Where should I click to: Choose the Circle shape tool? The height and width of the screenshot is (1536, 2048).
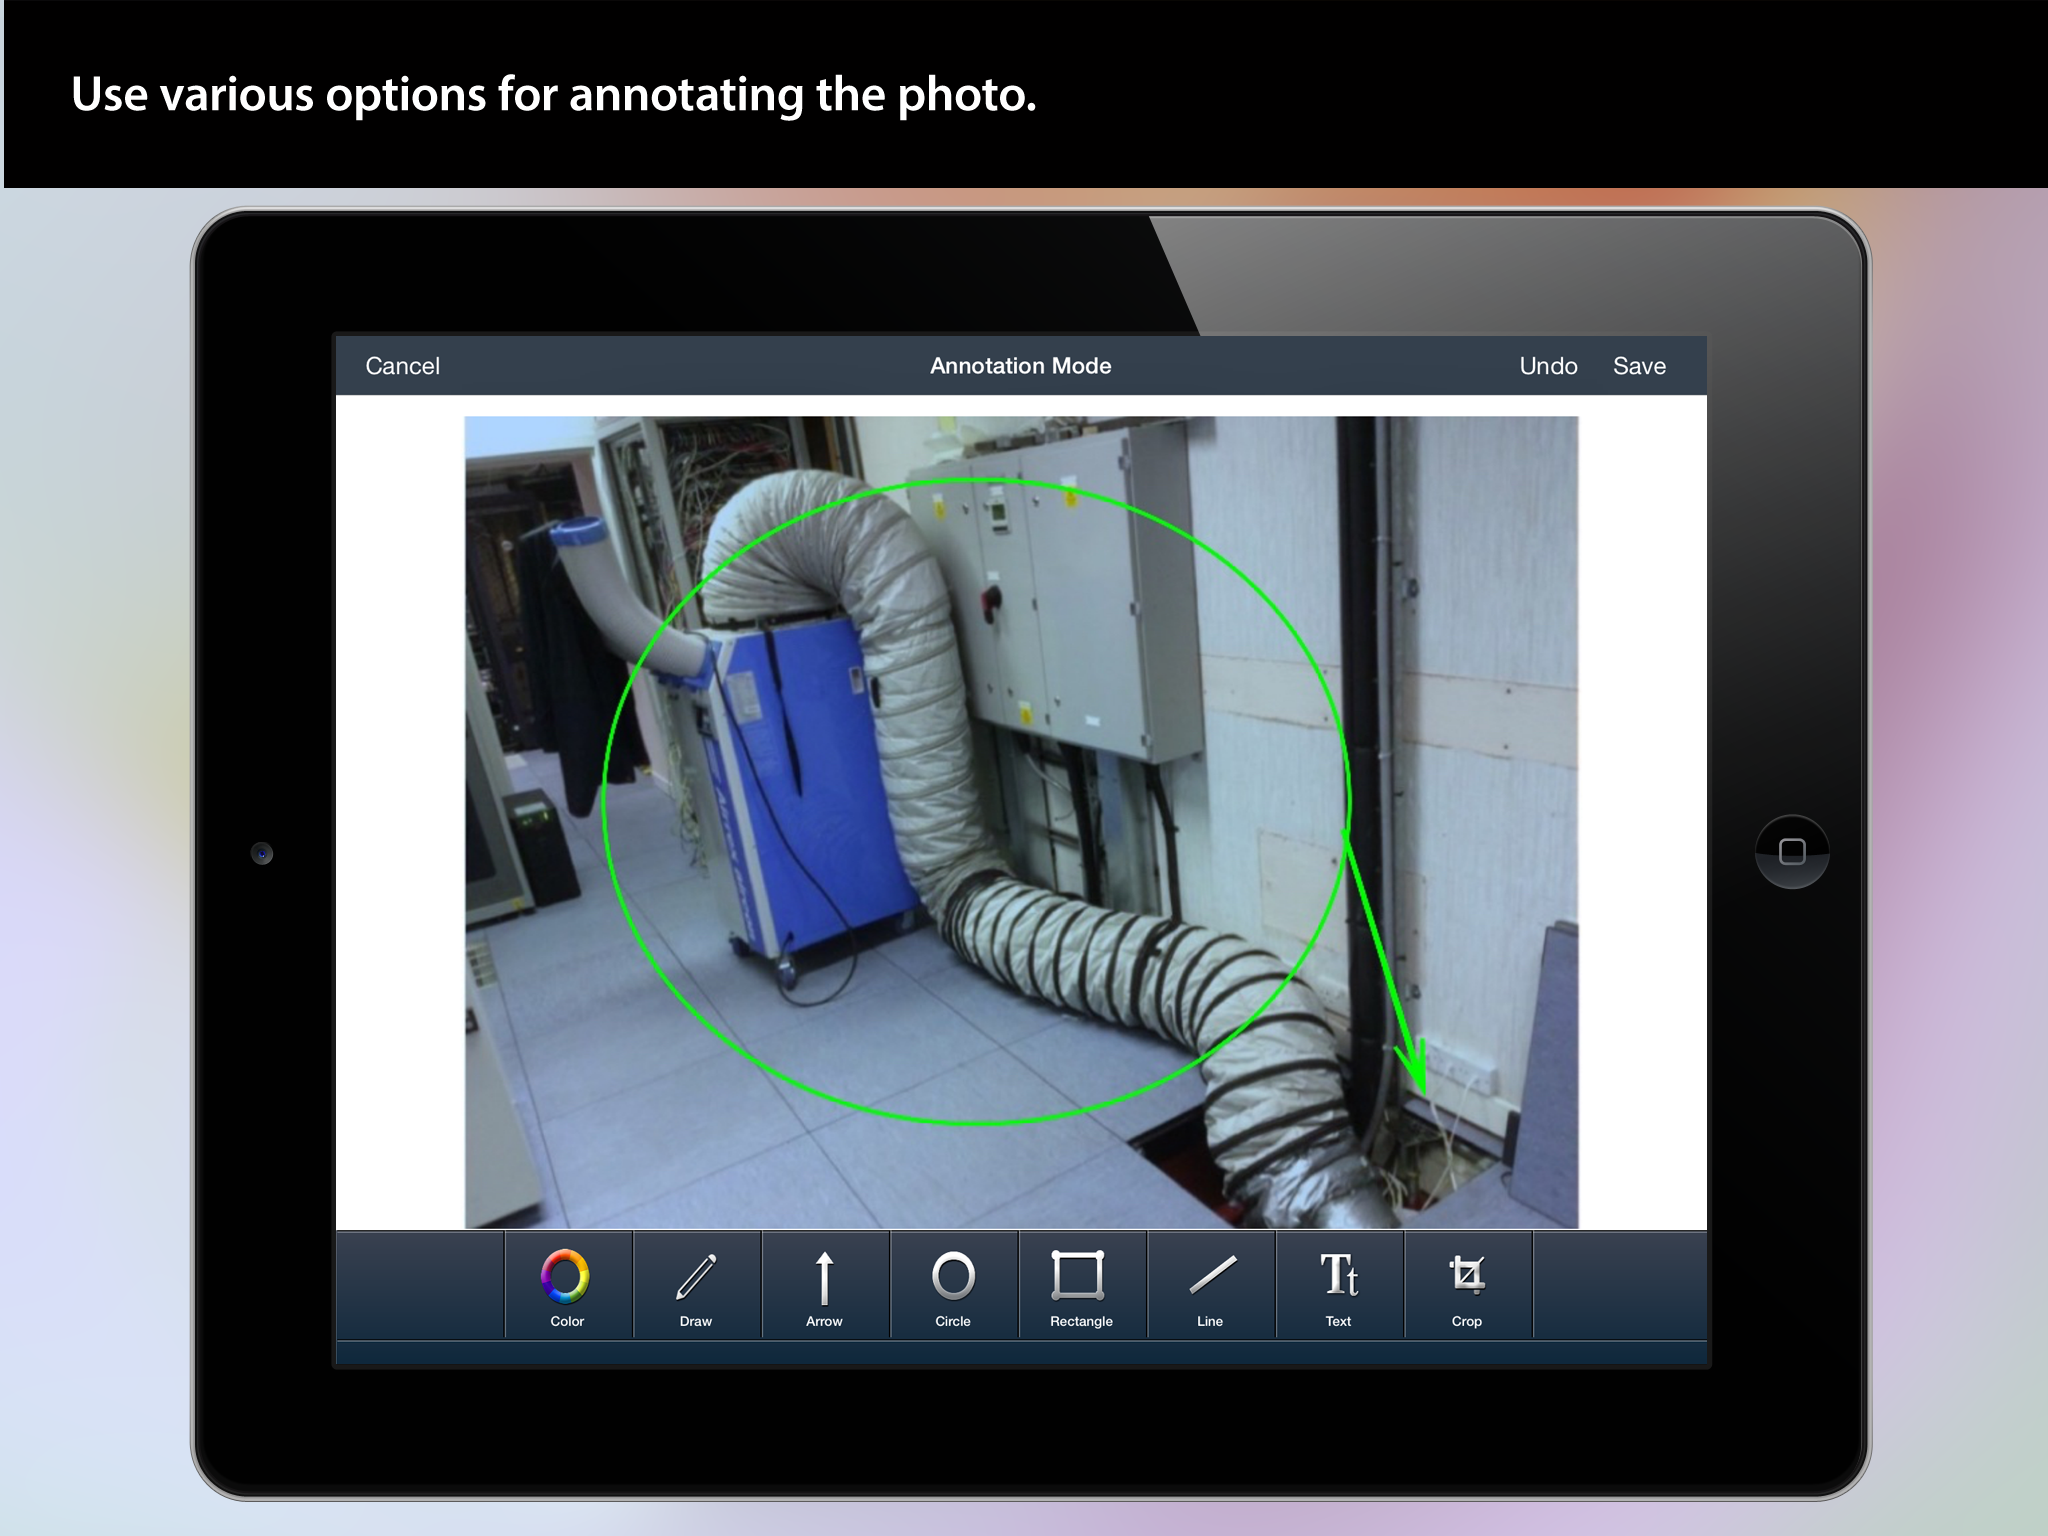(x=953, y=1286)
